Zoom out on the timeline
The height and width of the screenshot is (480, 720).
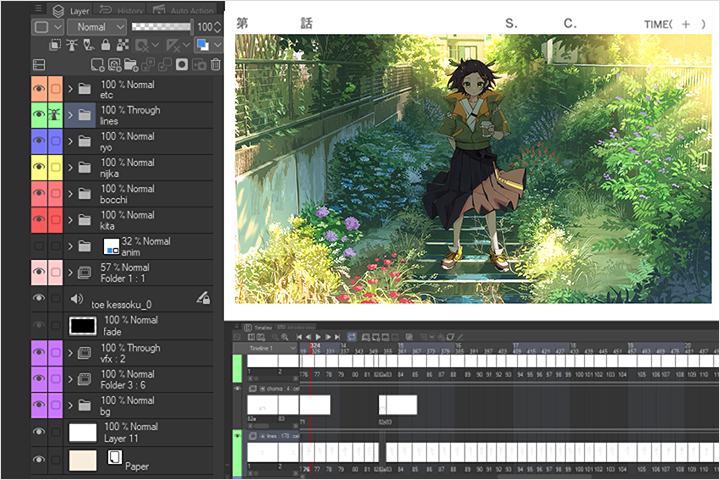pyautogui.click(x=275, y=337)
